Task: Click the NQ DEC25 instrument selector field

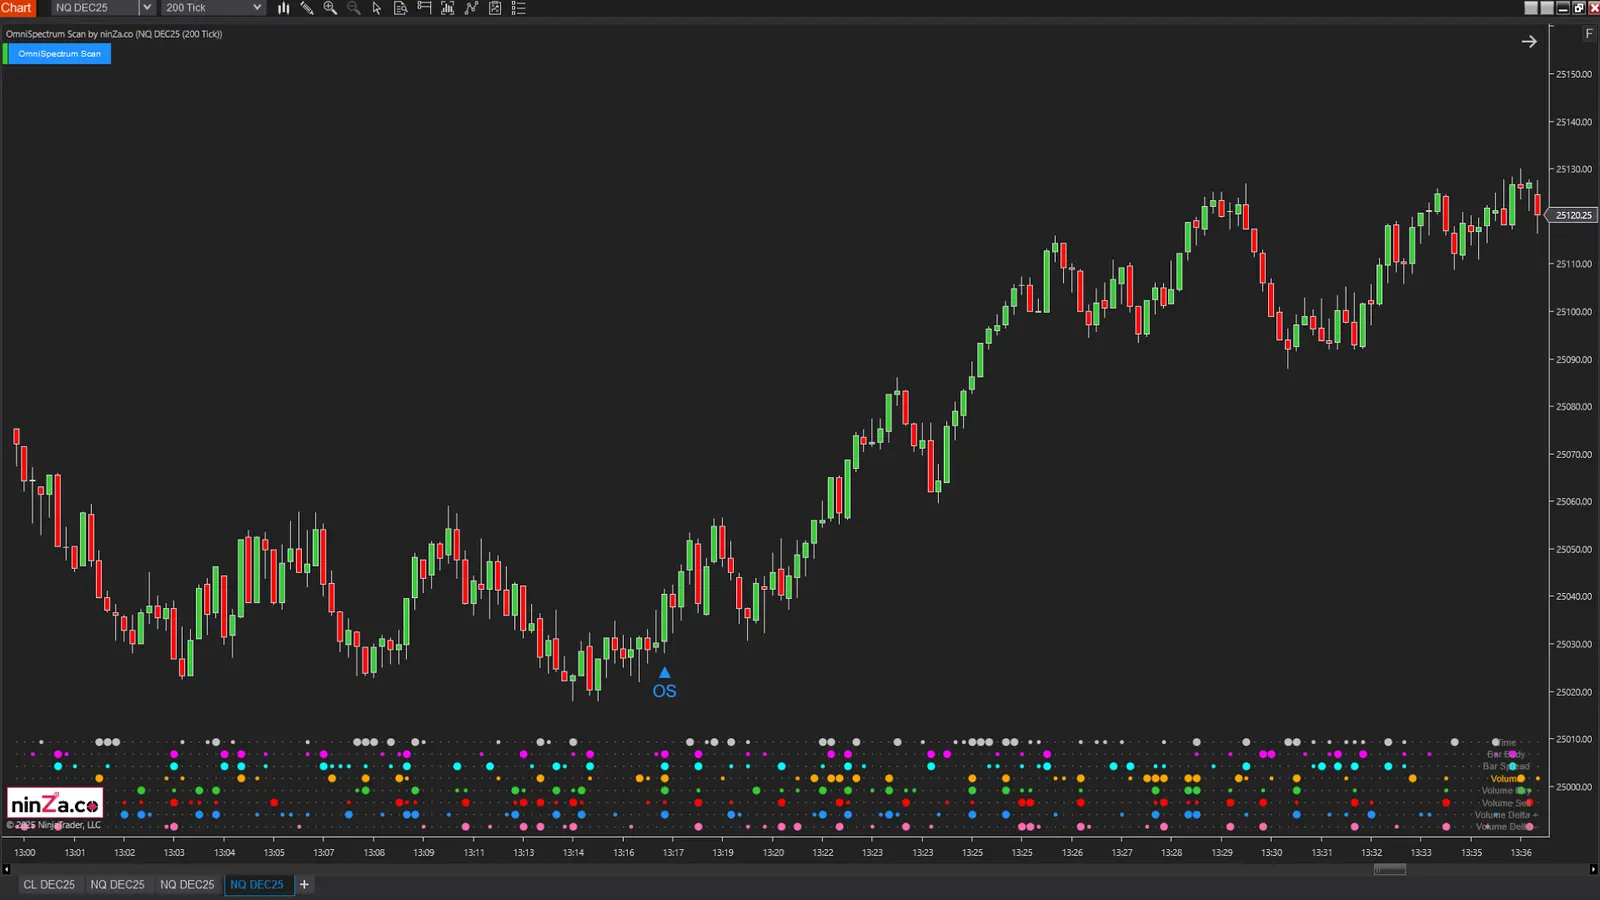Action: [95, 8]
